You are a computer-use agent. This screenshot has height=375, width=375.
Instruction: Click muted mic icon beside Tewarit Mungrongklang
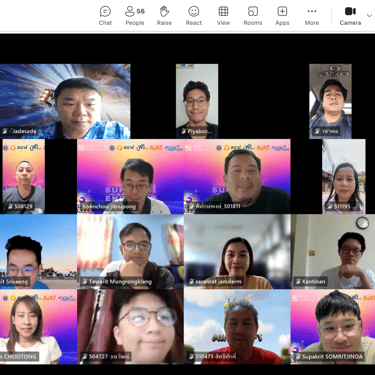click(85, 282)
